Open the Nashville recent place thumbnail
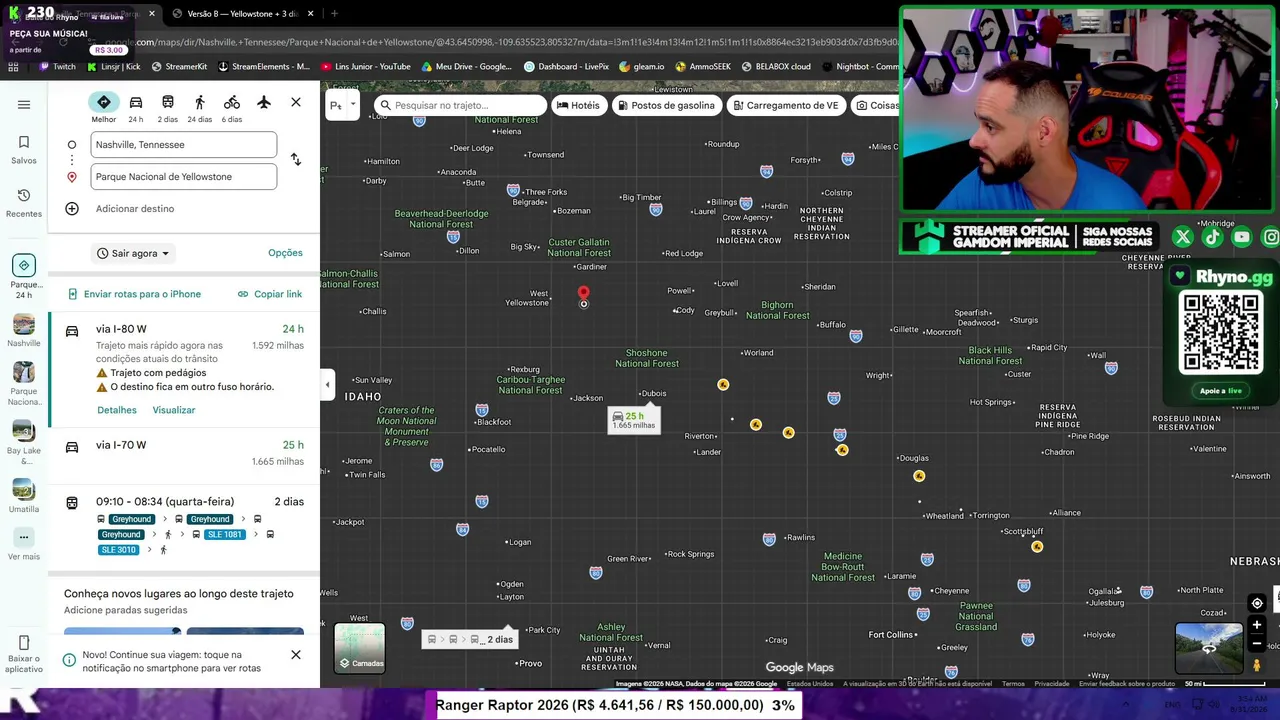Image resolution: width=1280 pixels, height=720 pixels. pos(24,331)
